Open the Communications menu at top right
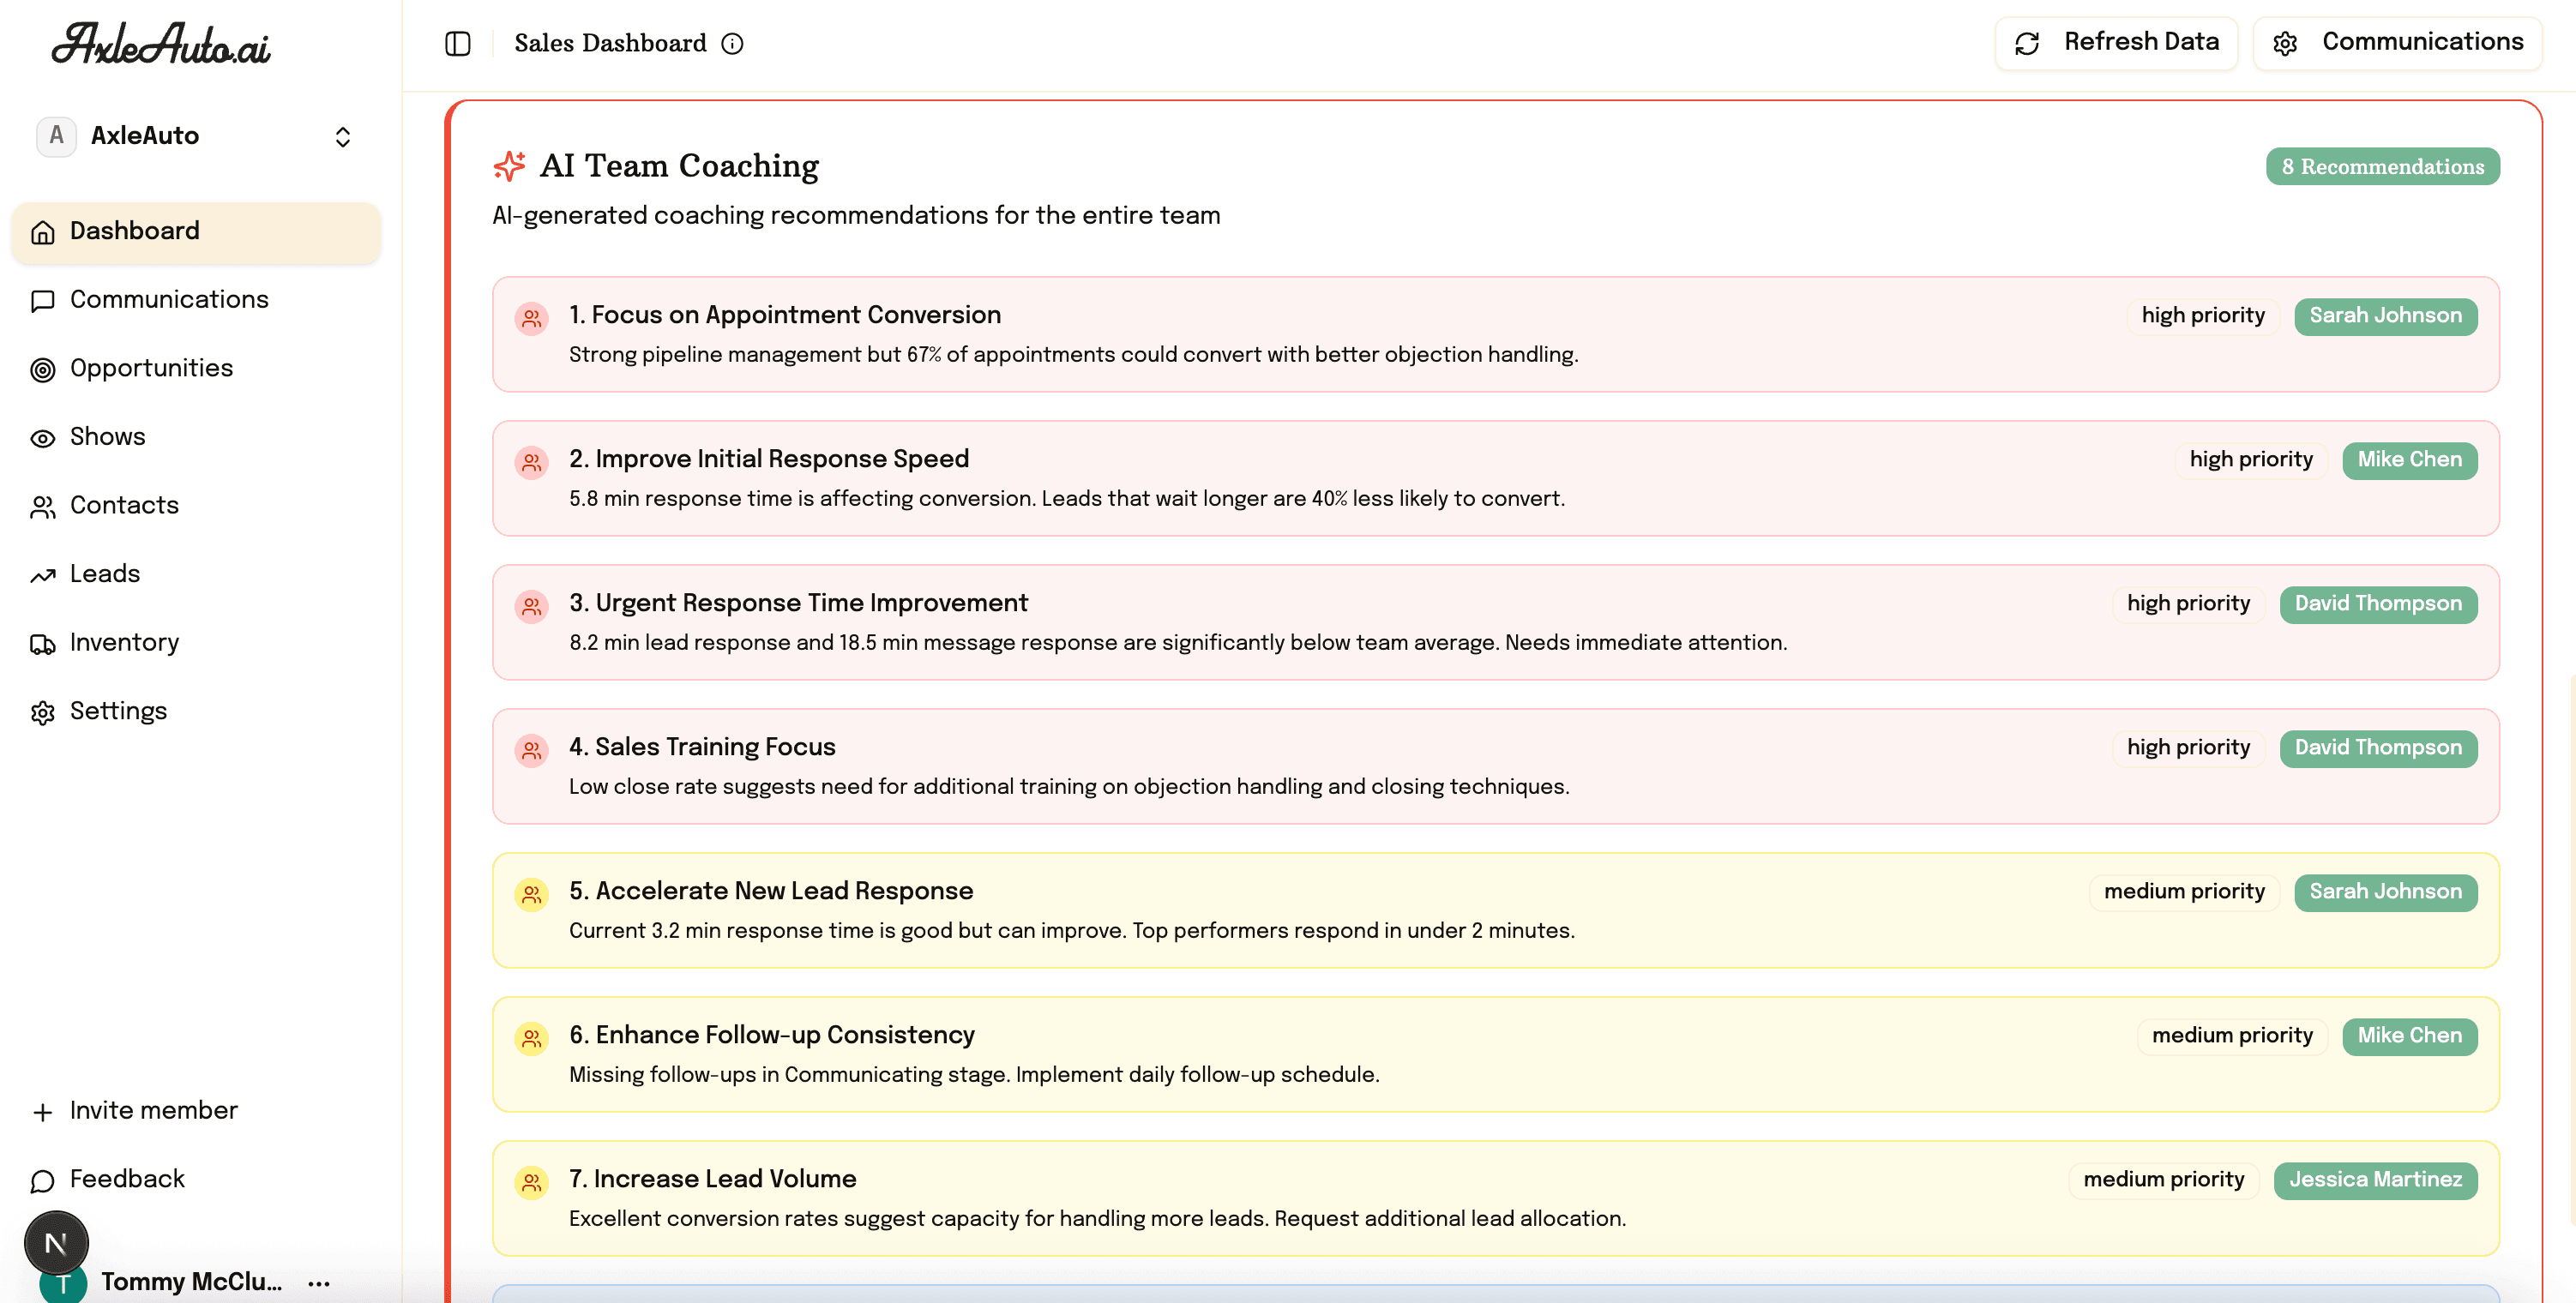Viewport: 2576px width, 1303px height. pyautogui.click(x=2398, y=42)
